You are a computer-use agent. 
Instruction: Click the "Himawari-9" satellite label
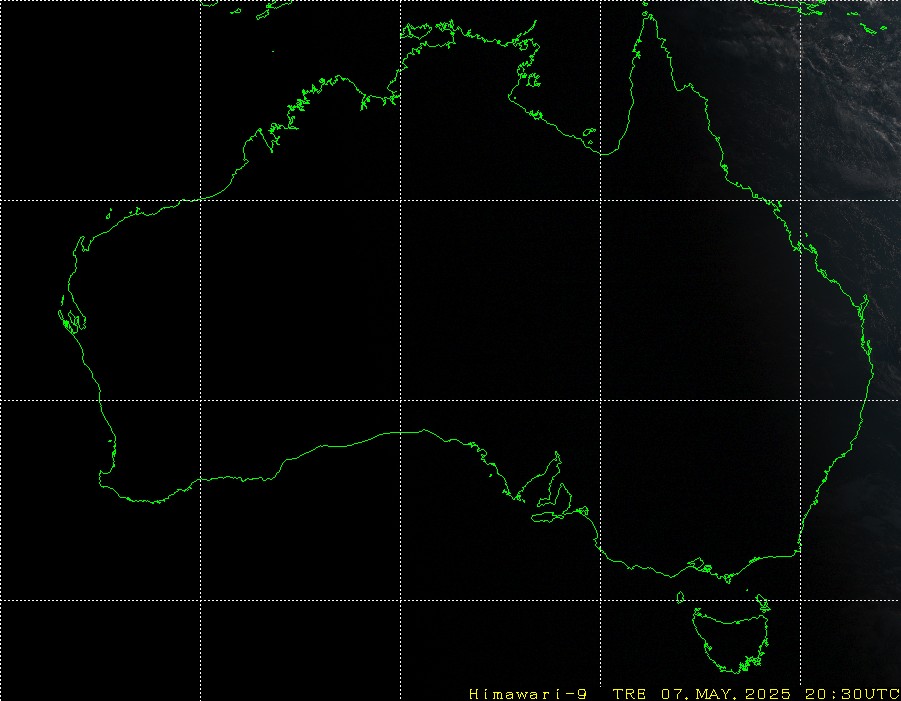[528, 694]
